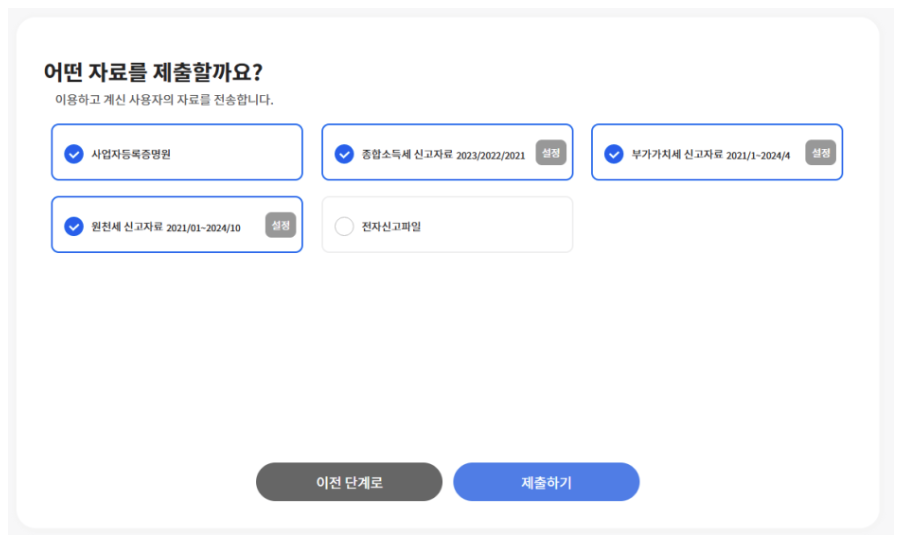898x540 pixels.
Task: Click the 부가가치세 신고자료 label
Action: 677,154
